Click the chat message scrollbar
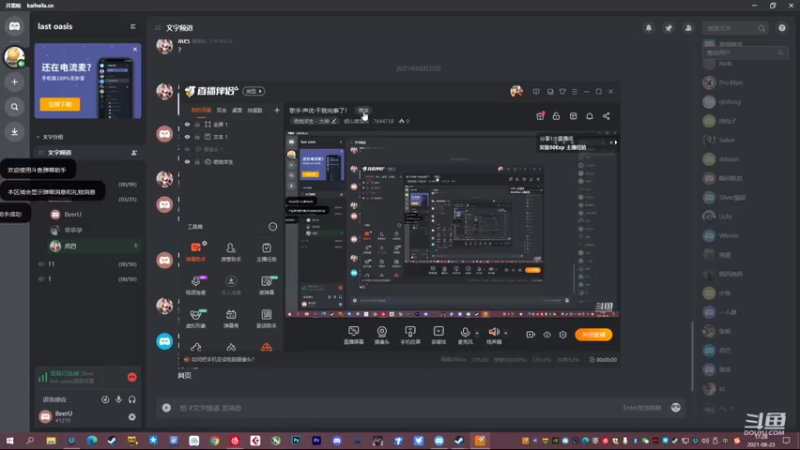The image size is (800, 450). click(x=692, y=356)
